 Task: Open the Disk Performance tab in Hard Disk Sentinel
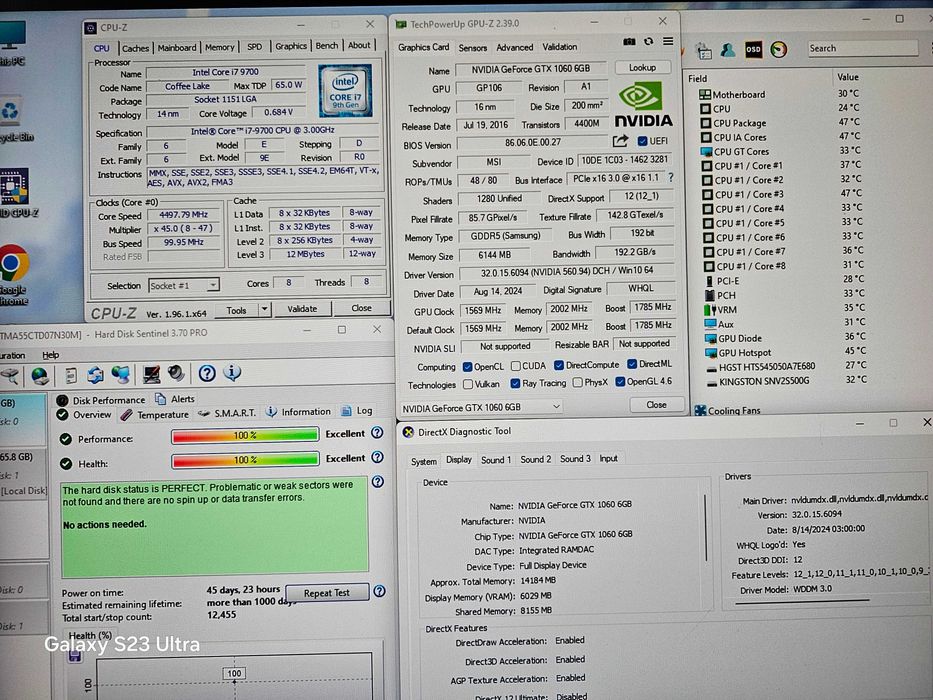pyautogui.click(x=101, y=400)
